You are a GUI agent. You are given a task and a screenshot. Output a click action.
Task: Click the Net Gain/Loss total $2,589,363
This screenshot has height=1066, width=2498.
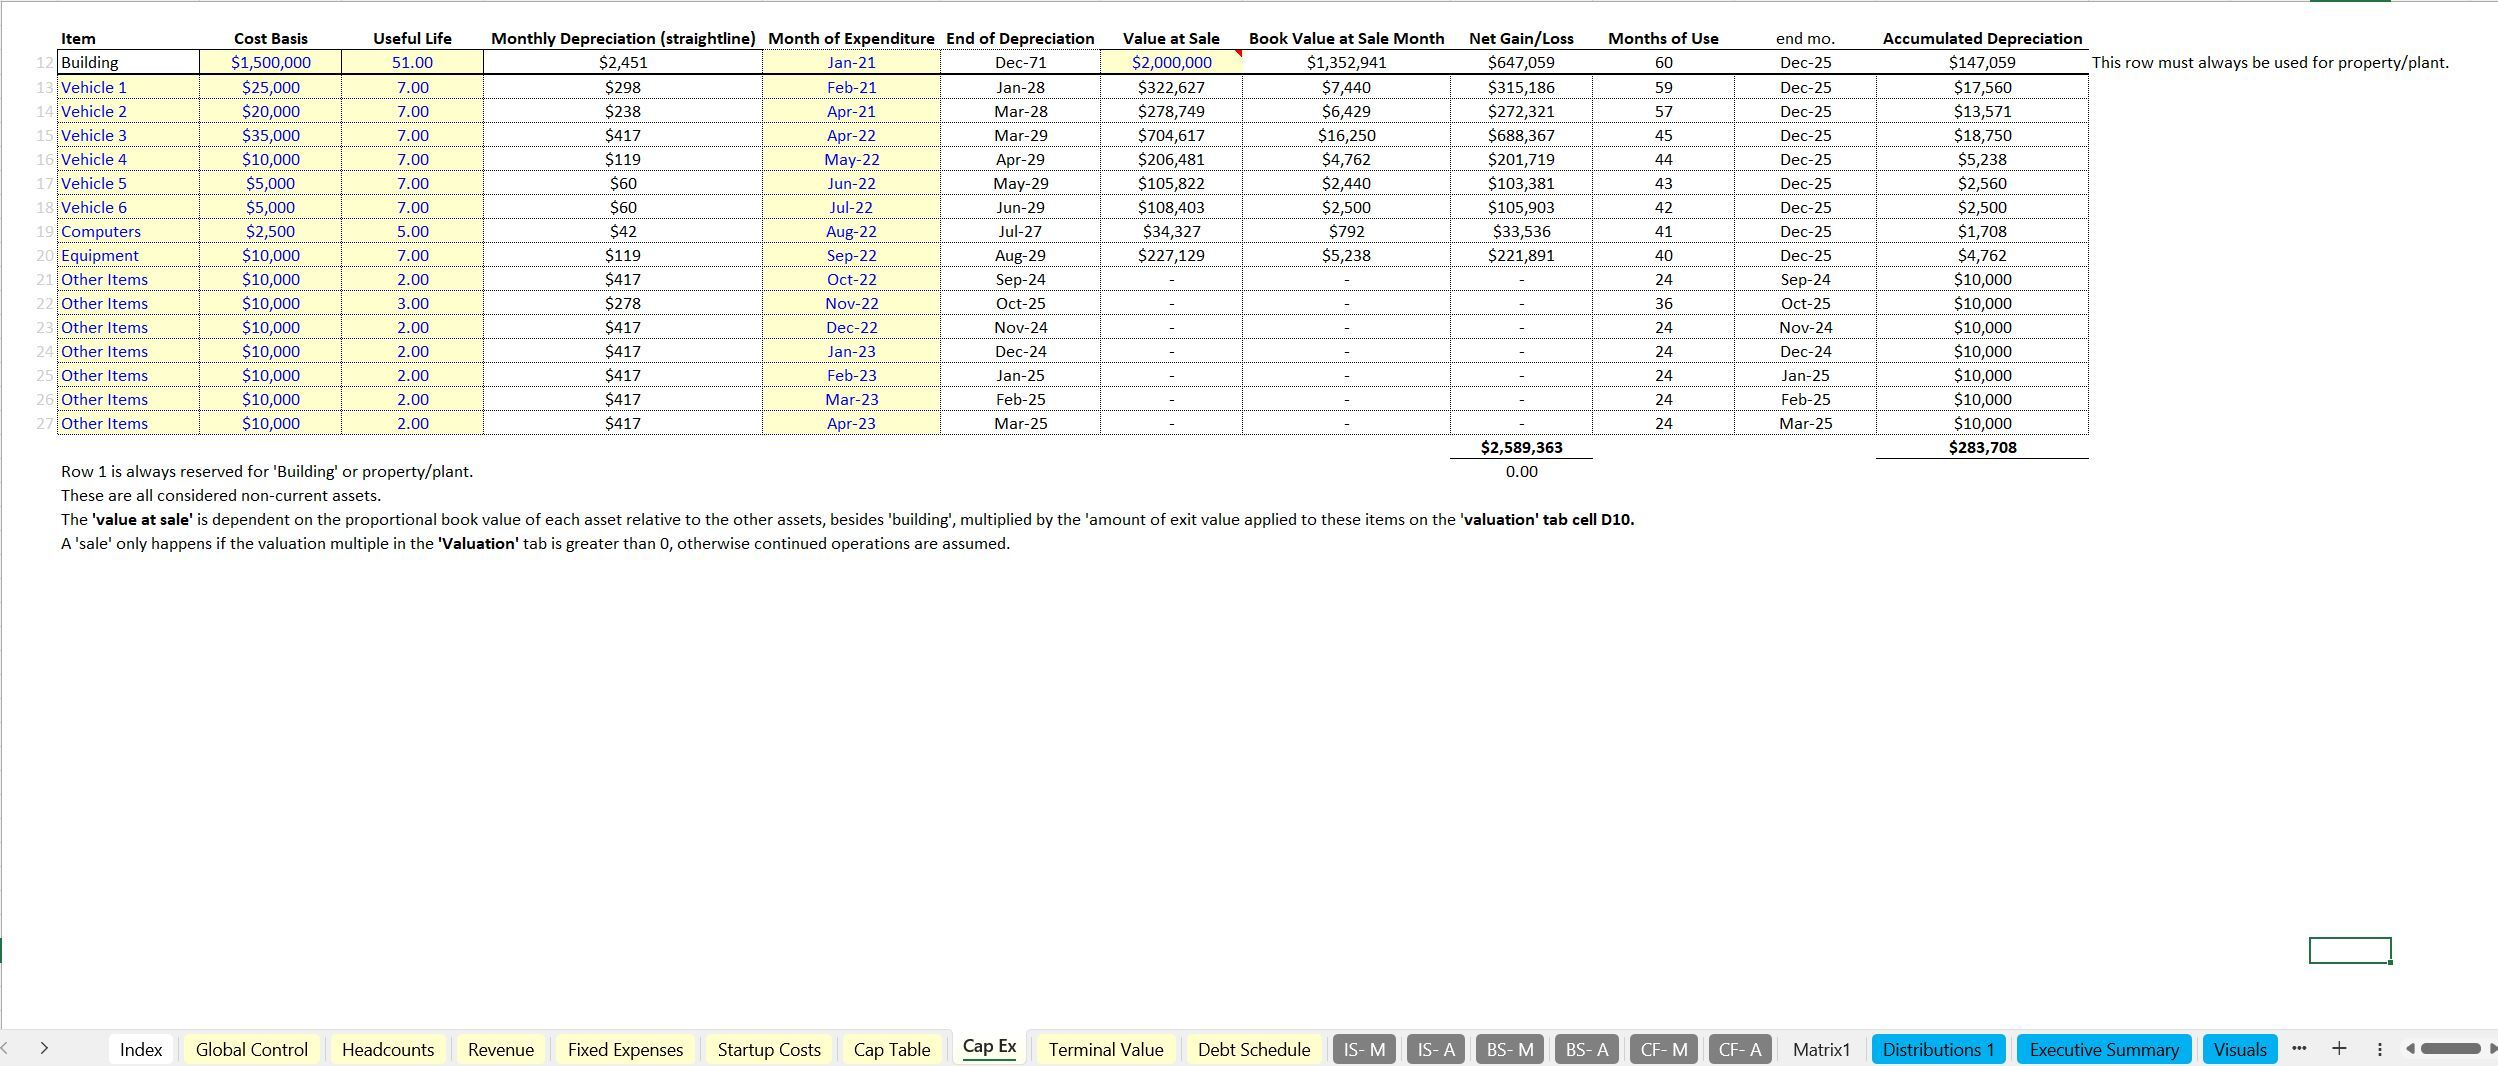click(x=1521, y=447)
